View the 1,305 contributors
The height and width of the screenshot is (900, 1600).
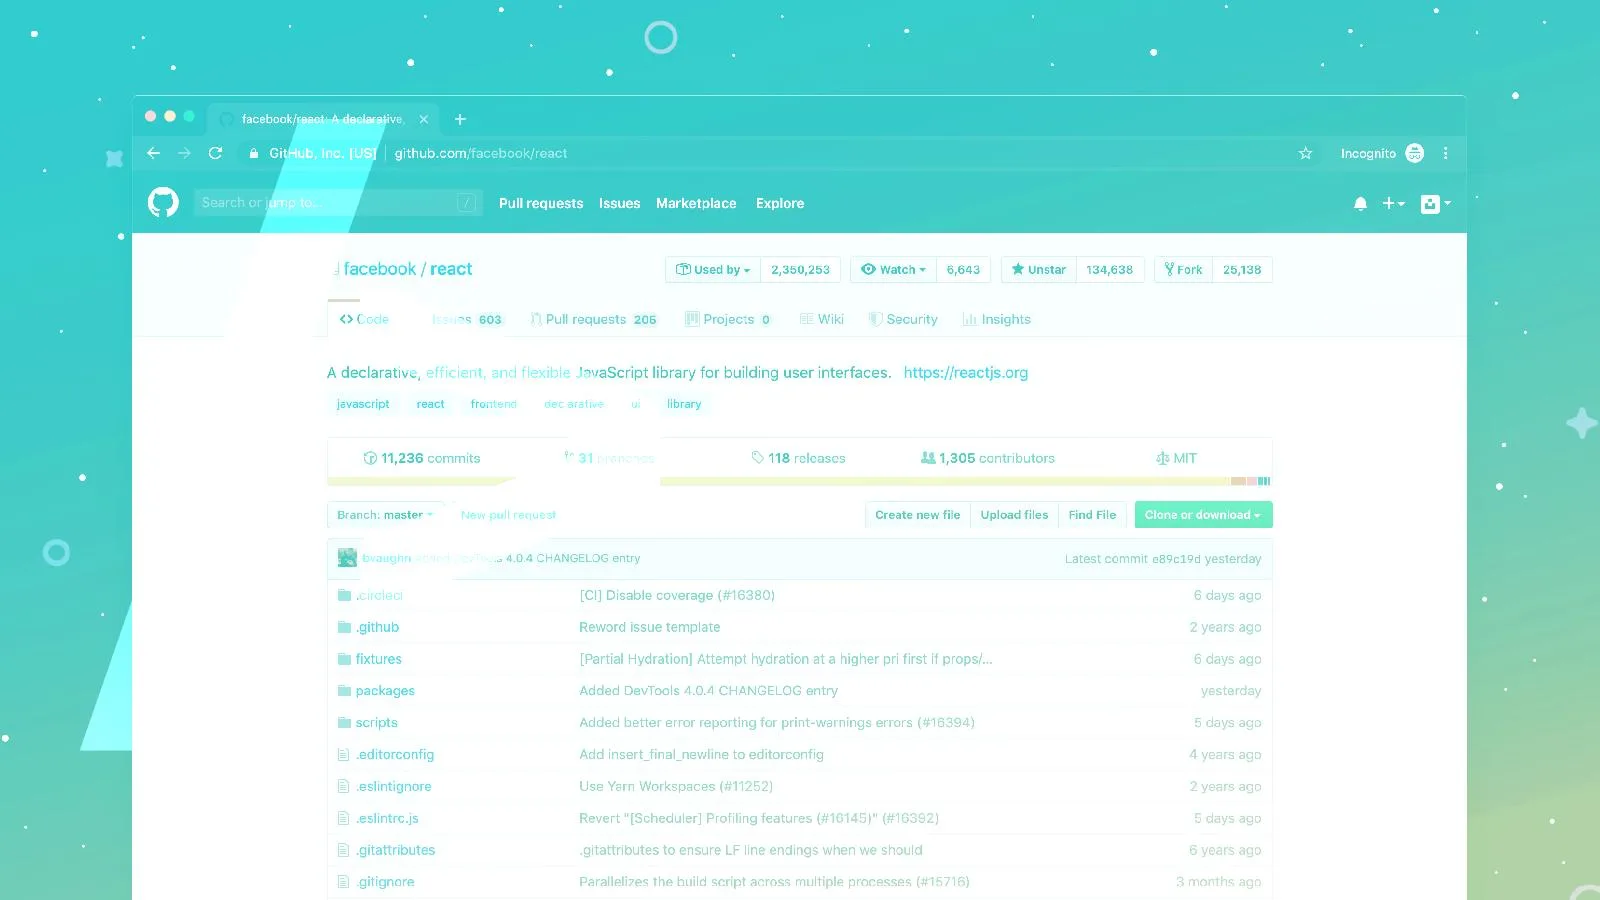click(x=987, y=458)
